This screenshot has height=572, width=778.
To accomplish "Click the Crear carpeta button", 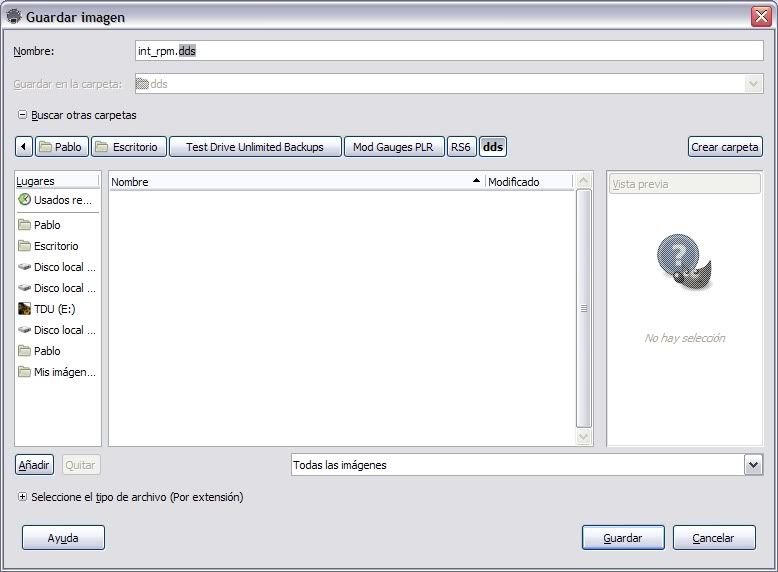I will click(x=725, y=147).
